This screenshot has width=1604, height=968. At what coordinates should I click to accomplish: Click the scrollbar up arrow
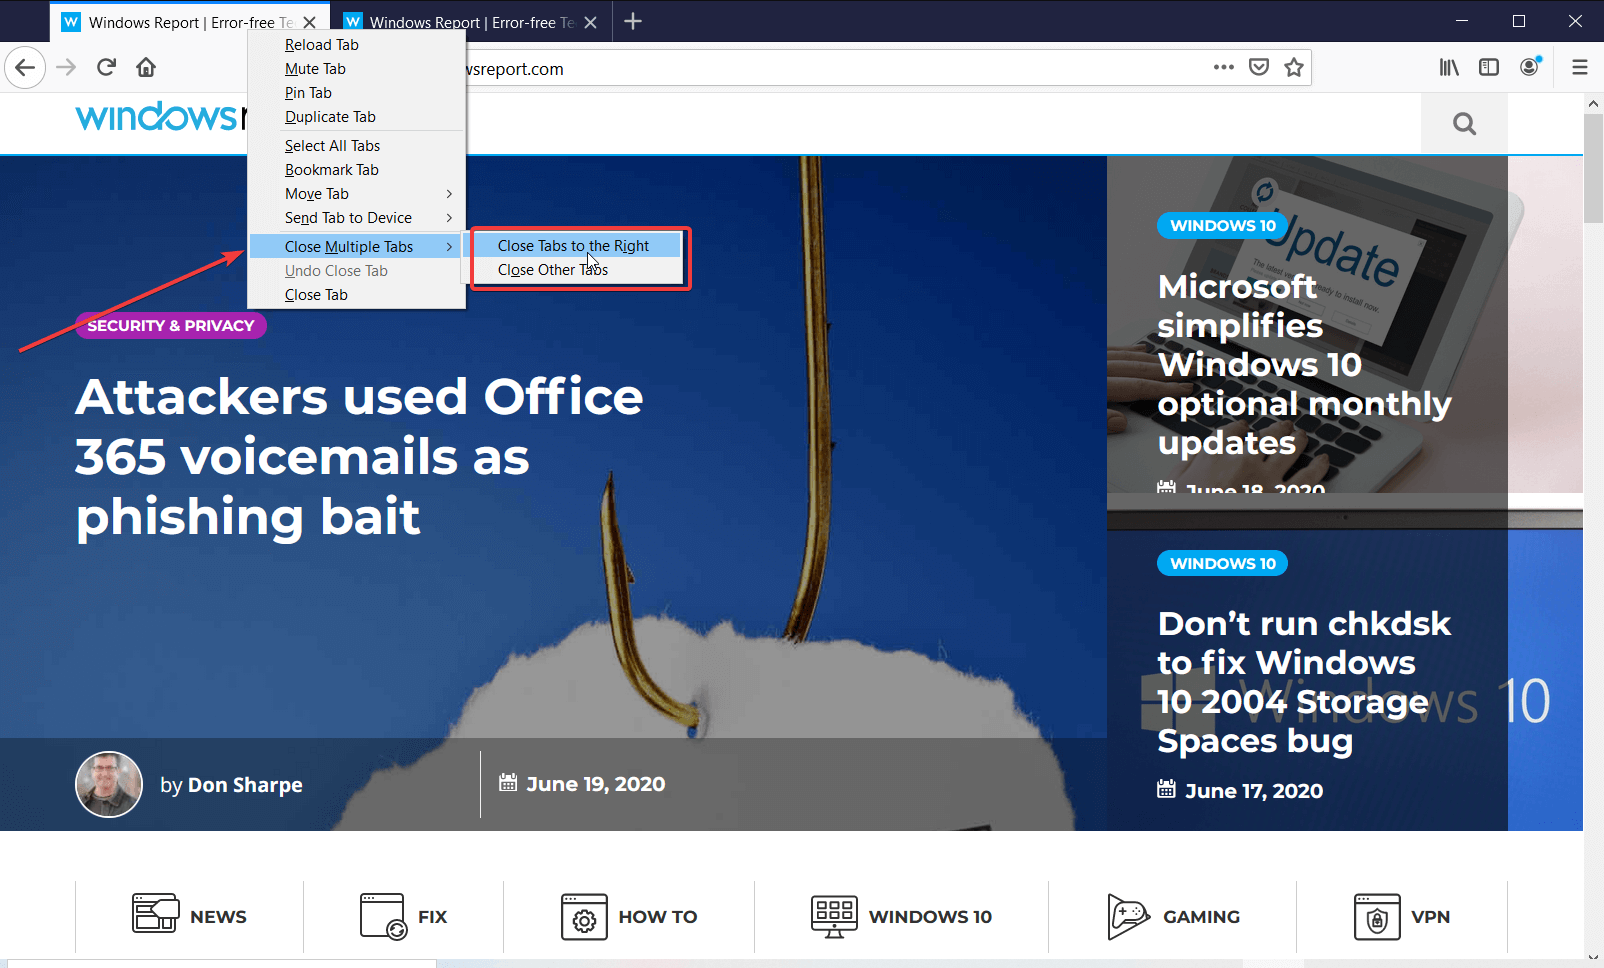(x=1594, y=103)
